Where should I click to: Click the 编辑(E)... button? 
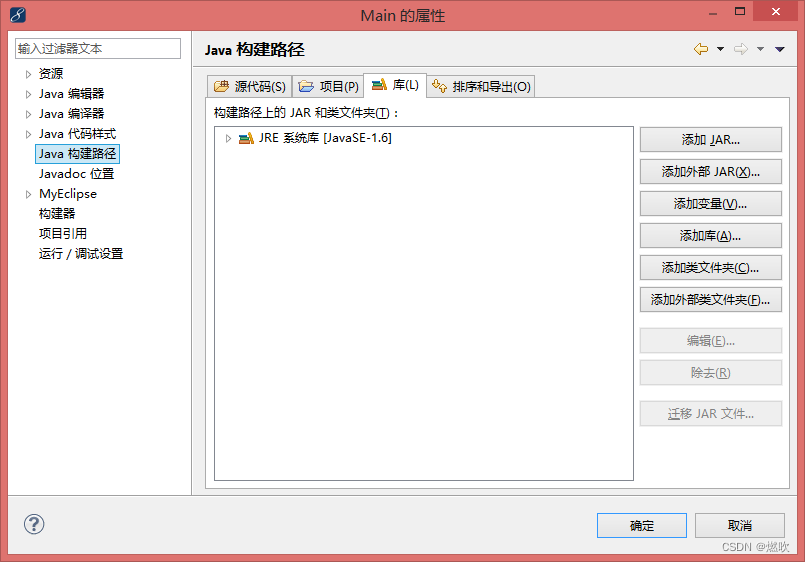(x=711, y=341)
